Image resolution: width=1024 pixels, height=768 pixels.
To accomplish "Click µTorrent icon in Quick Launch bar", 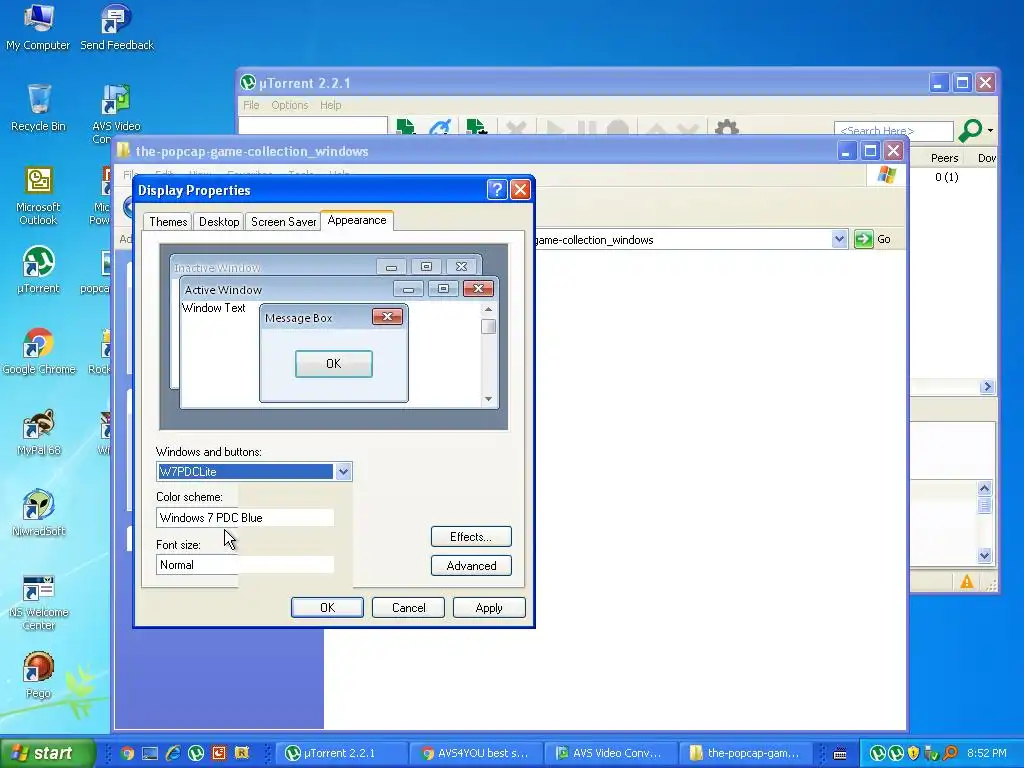I will pyautogui.click(x=196, y=753).
